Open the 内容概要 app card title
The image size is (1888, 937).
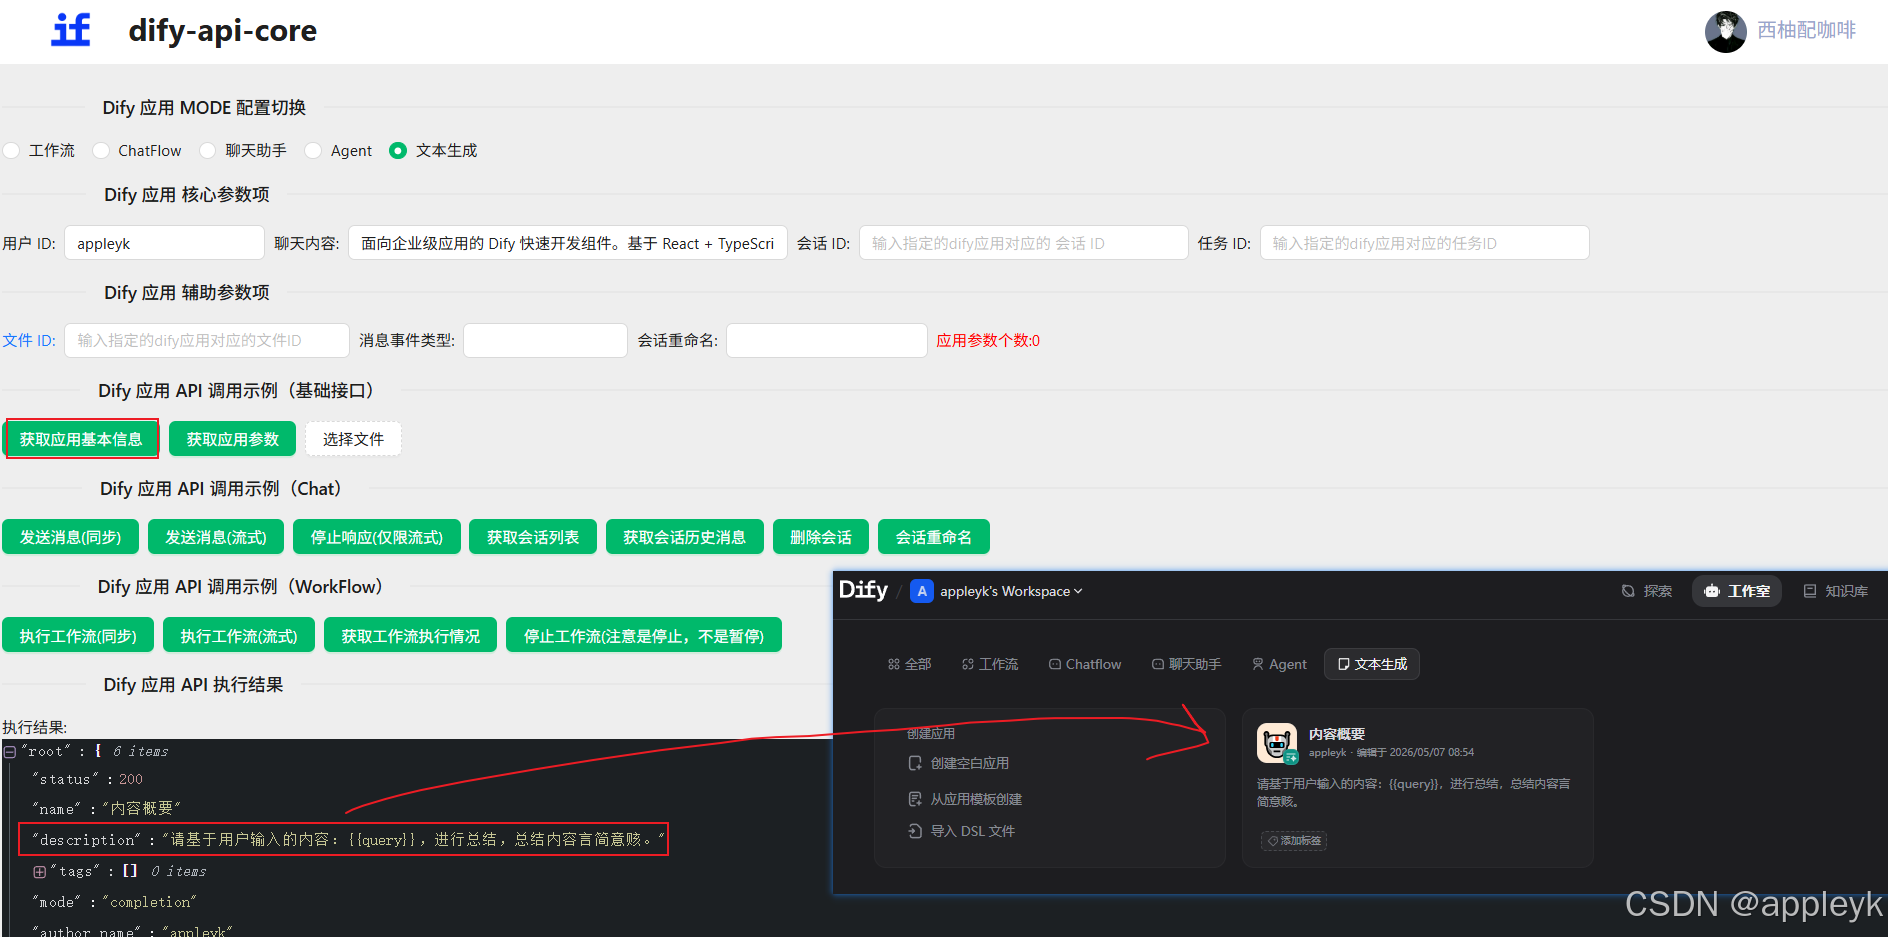[x=1337, y=734]
